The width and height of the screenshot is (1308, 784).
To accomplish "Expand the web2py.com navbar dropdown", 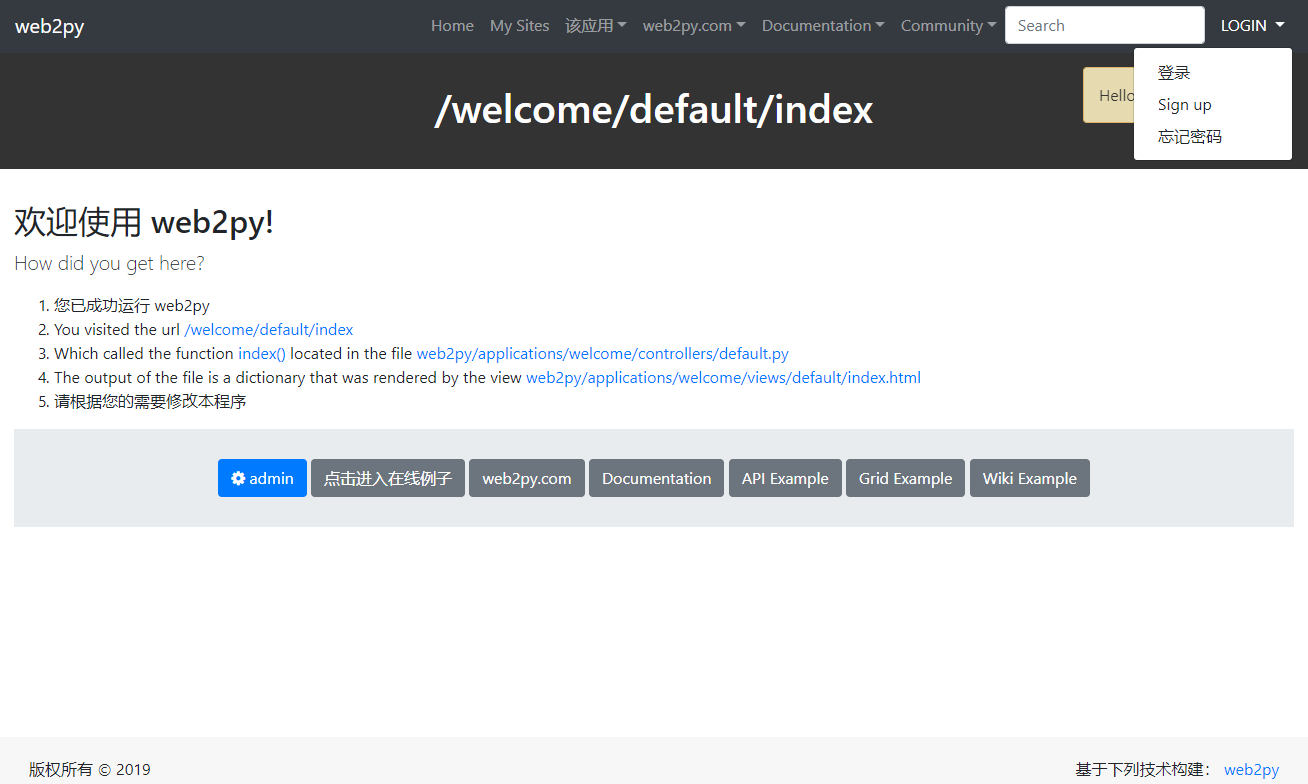I will (x=694, y=26).
